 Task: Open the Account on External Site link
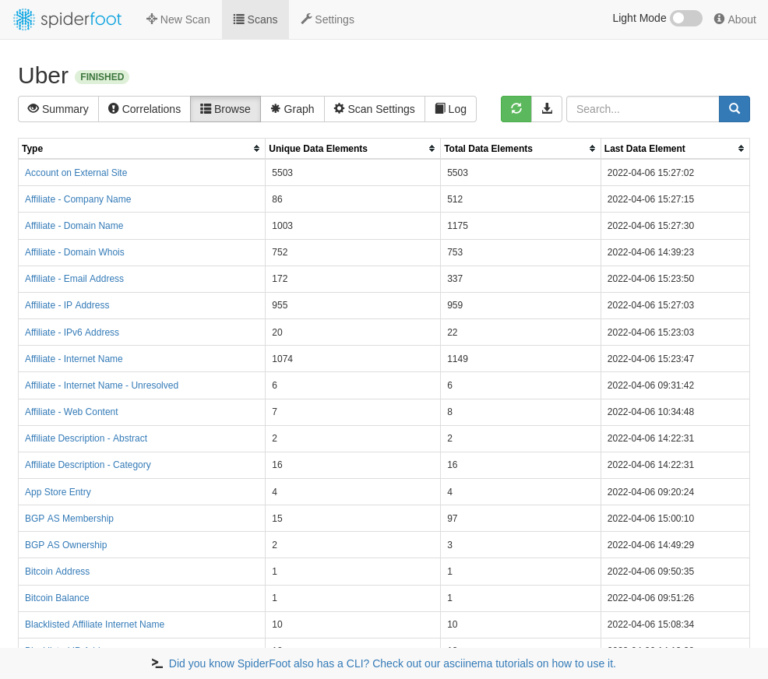[x=76, y=172]
